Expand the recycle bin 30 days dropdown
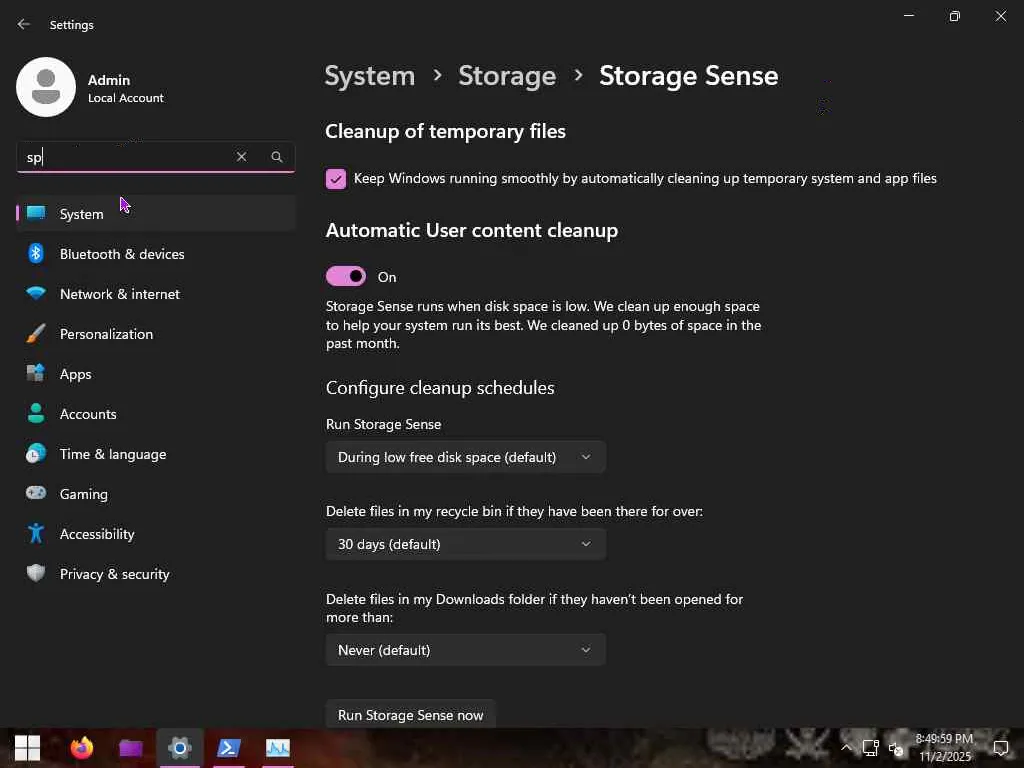This screenshot has width=1024, height=768. click(465, 544)
